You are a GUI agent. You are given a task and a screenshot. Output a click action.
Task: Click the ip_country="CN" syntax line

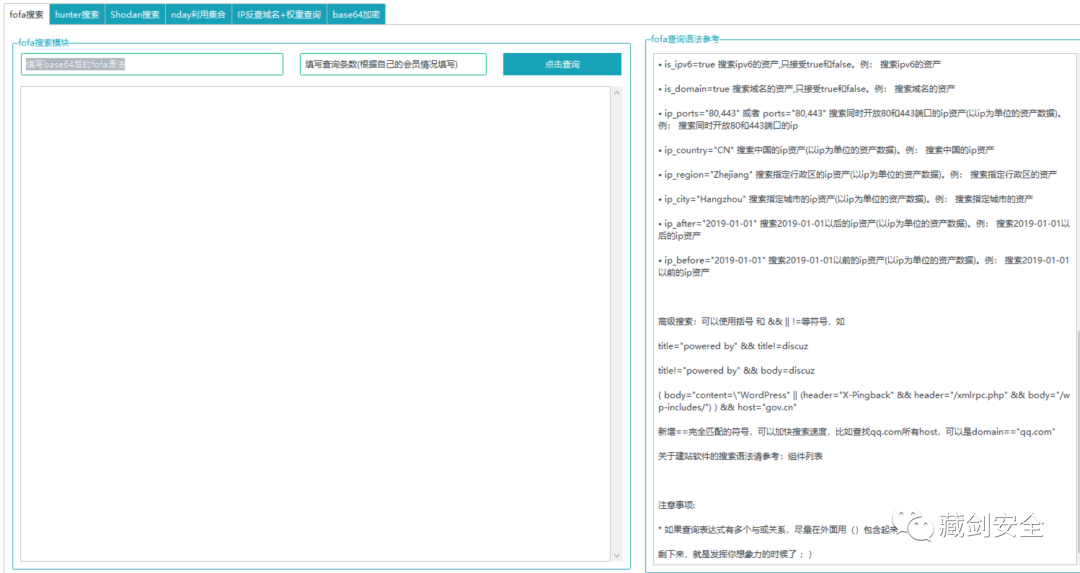pos(826,149)
